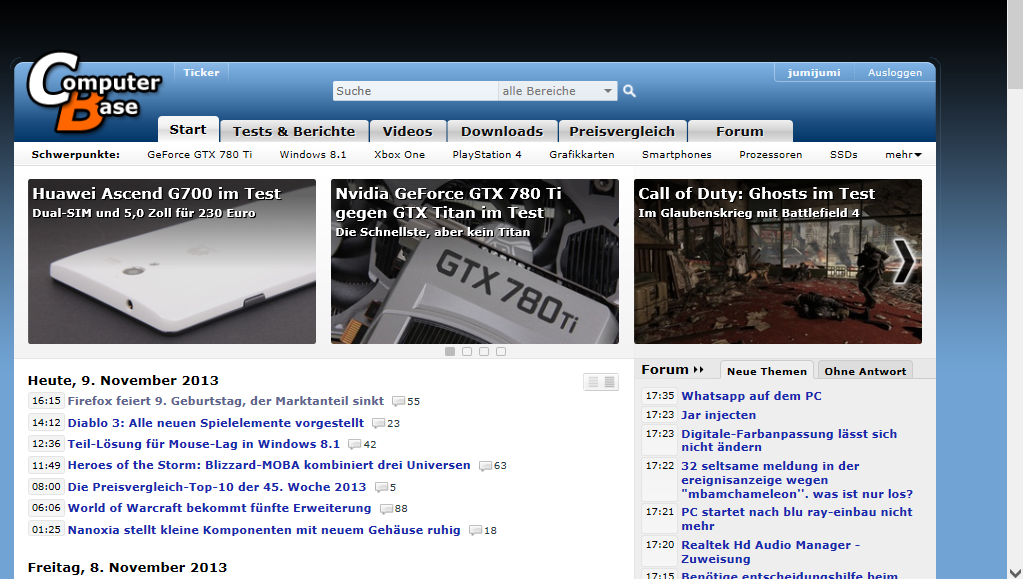Open Diablo 3 Spielelemente article

click(216, 423)
